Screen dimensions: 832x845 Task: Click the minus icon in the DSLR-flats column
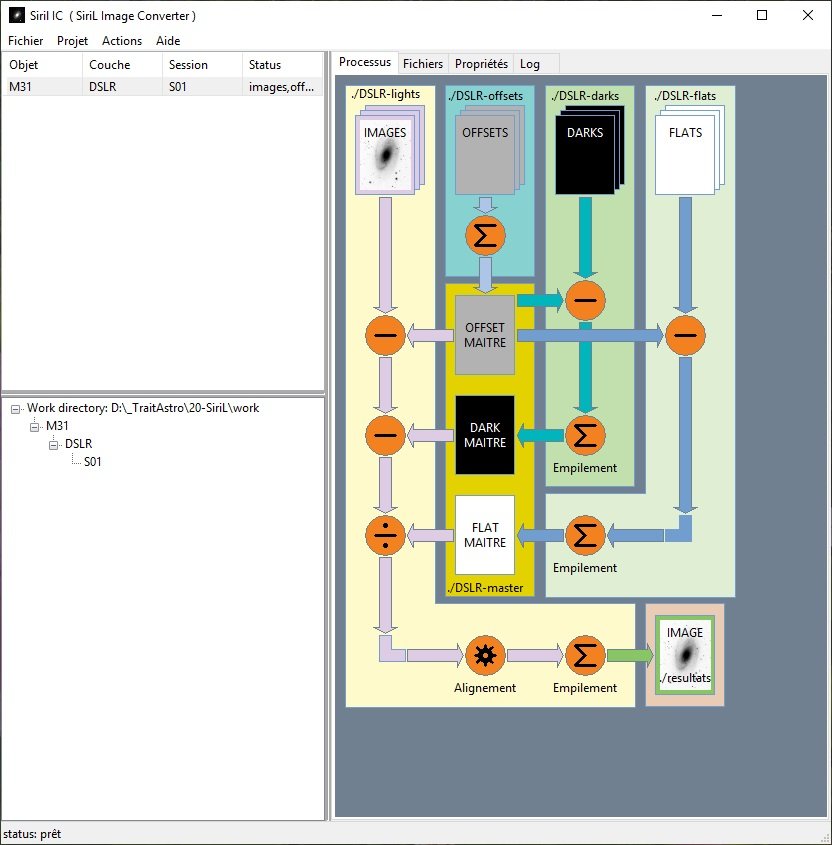685,335
